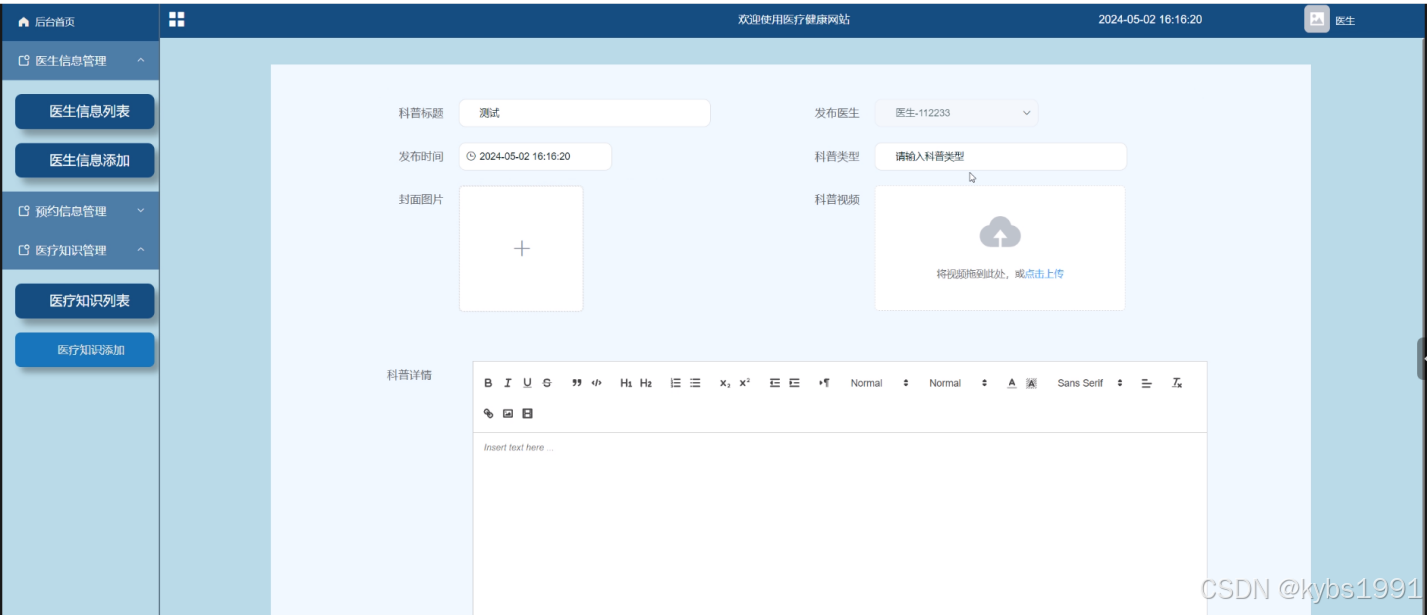Add a cover image with plus box

521,248
